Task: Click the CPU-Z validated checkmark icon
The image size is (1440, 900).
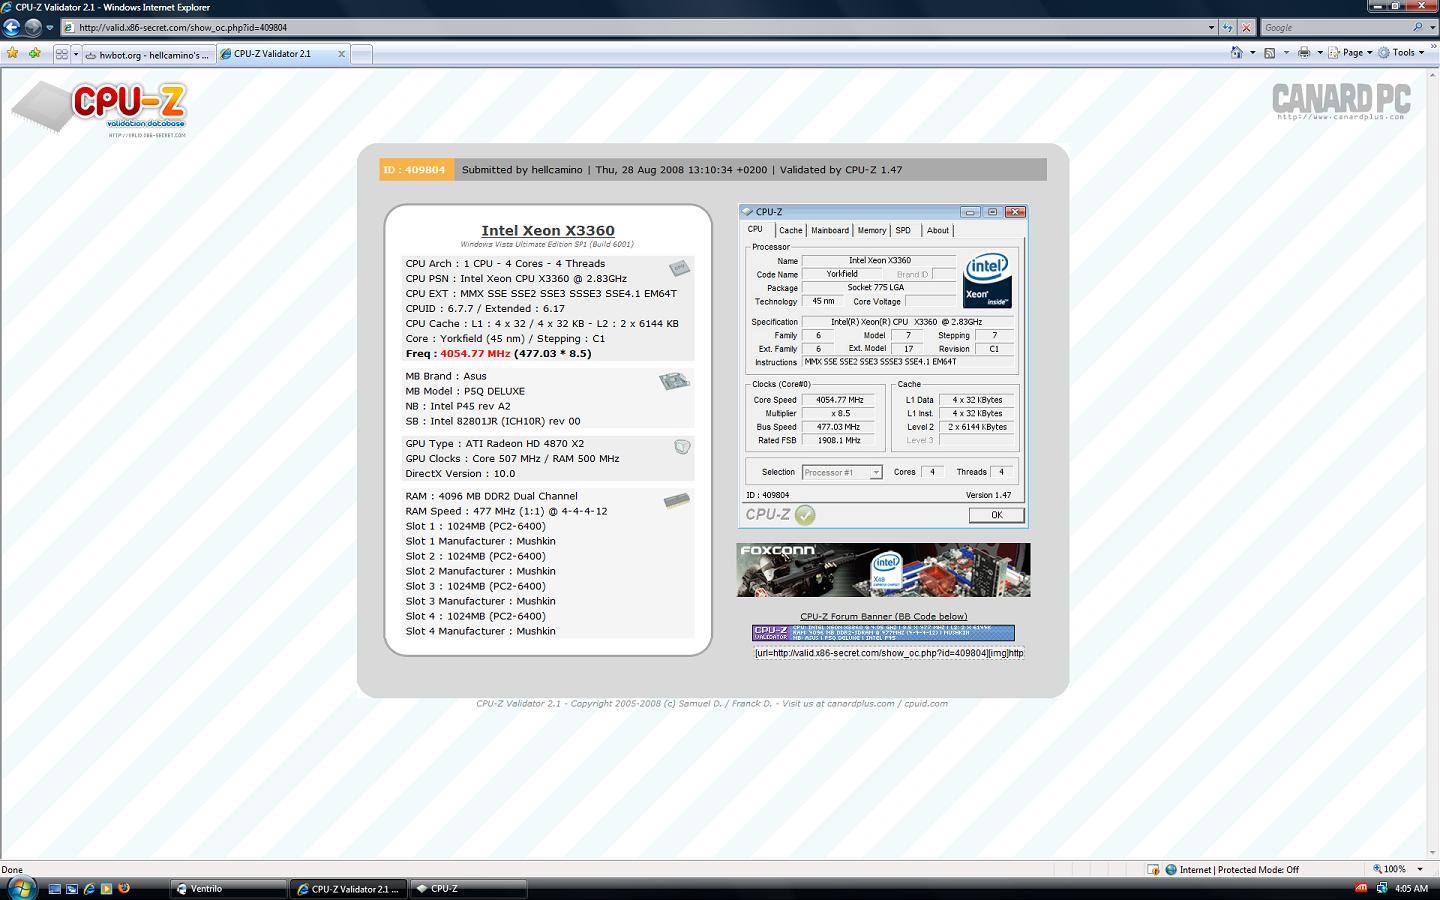Action: click(x=806, y=515)
